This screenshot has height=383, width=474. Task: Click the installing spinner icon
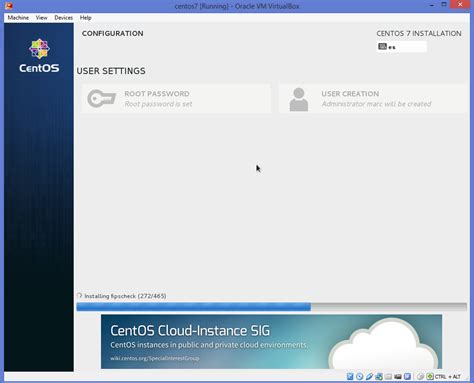pyautogui.click(x=79, y=295)
